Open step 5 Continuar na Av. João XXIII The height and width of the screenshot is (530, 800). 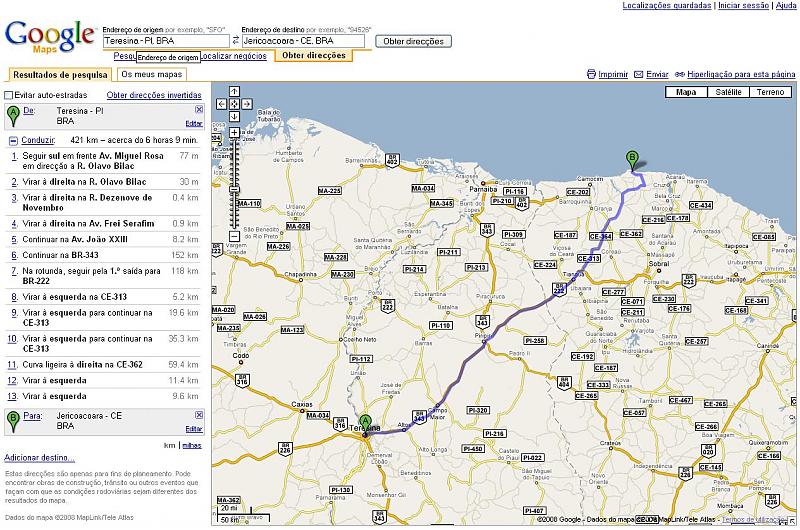click(x=104, y=239)
